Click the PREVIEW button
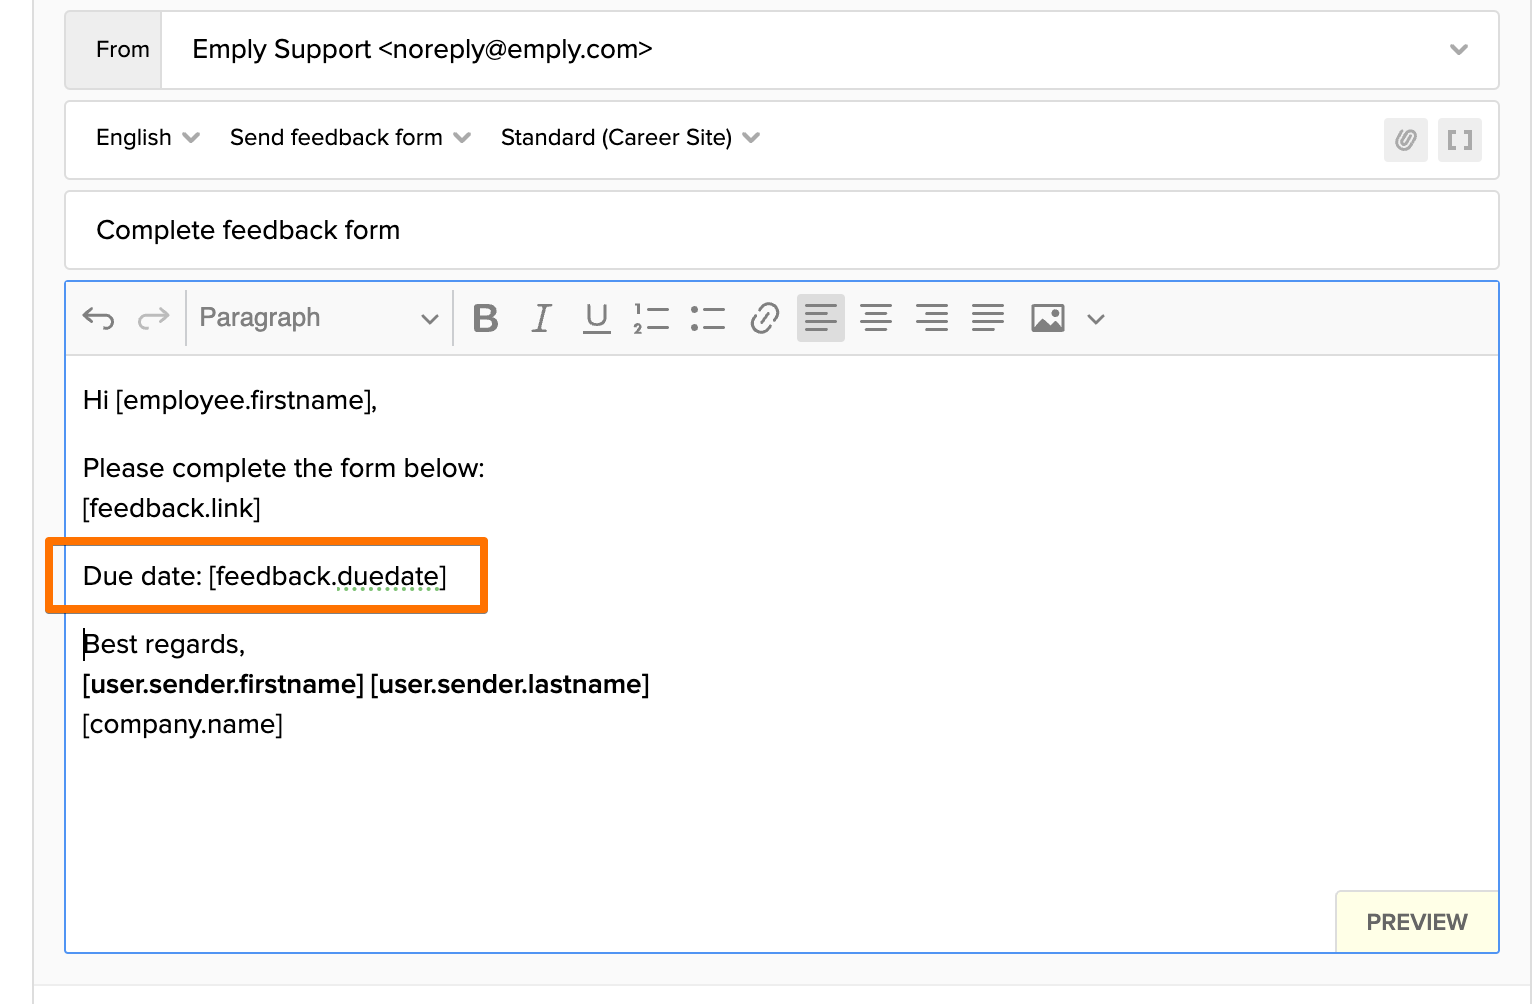Screen dimensions: 1538x1004 click(1416, 922)
